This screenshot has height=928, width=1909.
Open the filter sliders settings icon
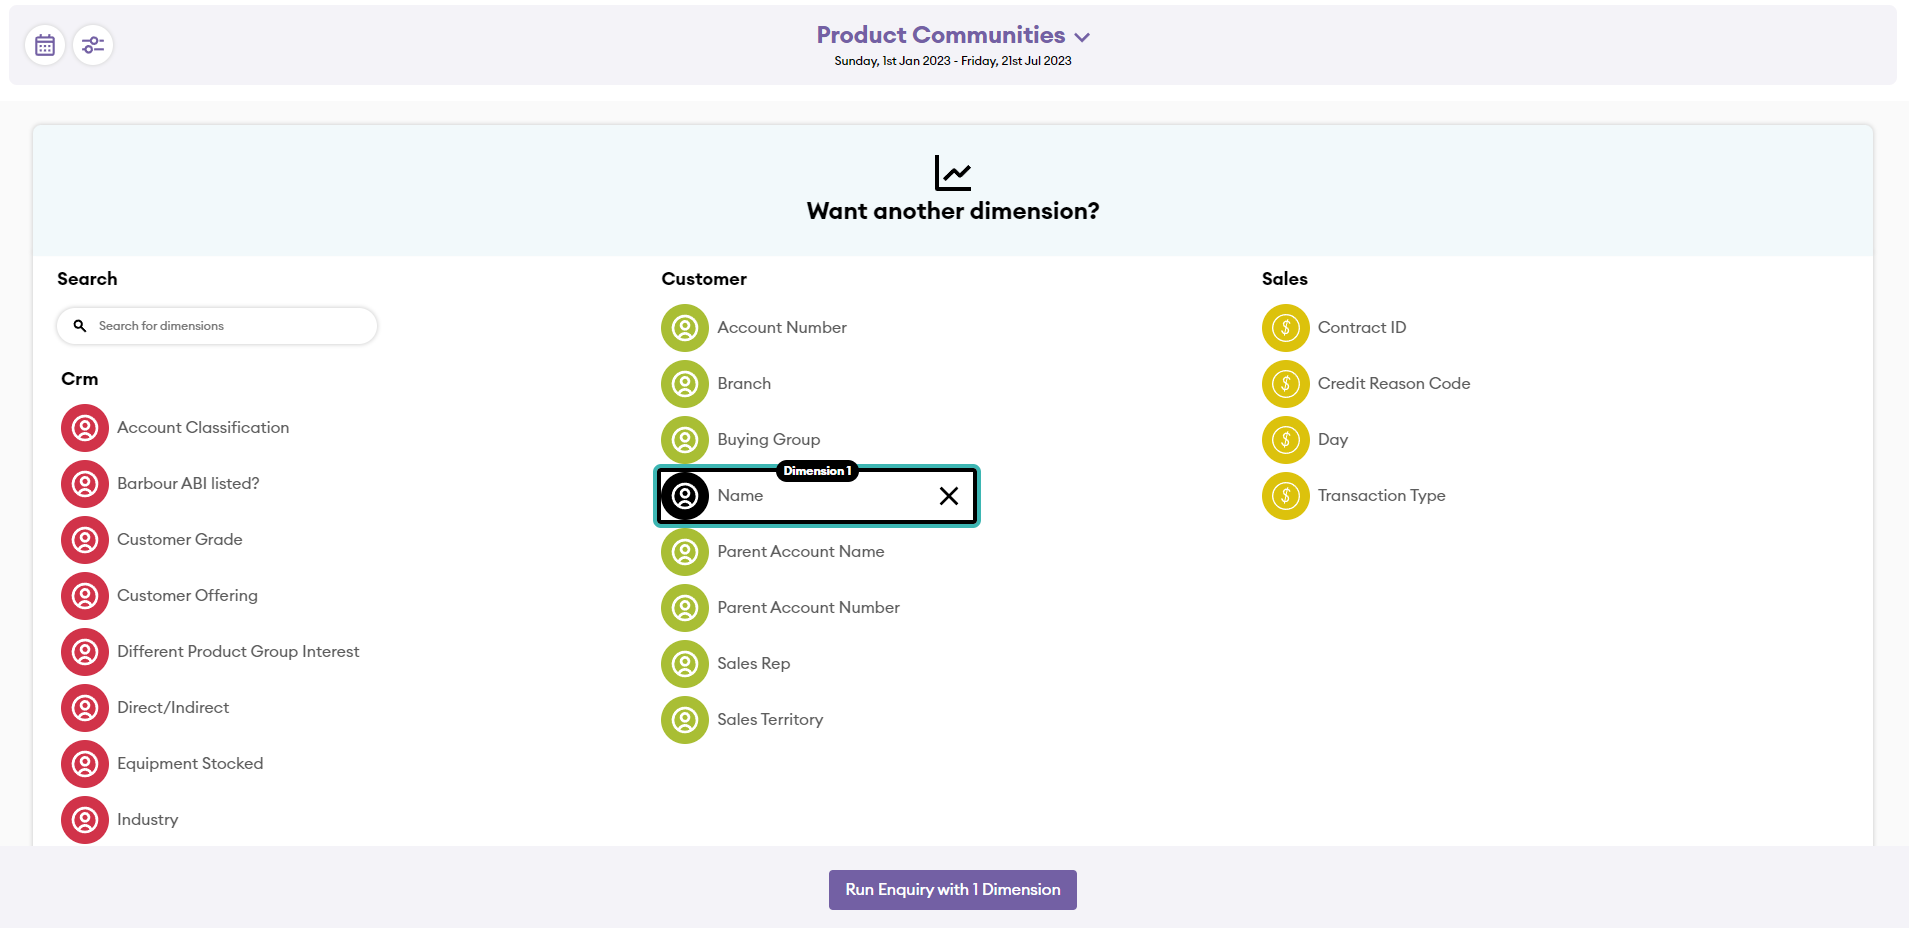pos(93,45)
